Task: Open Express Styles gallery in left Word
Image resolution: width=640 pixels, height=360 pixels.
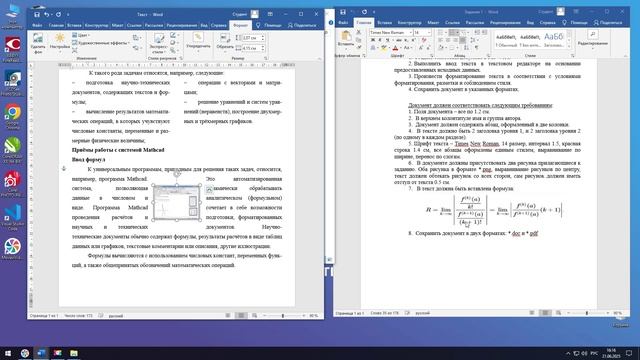Action: point(158,44)
